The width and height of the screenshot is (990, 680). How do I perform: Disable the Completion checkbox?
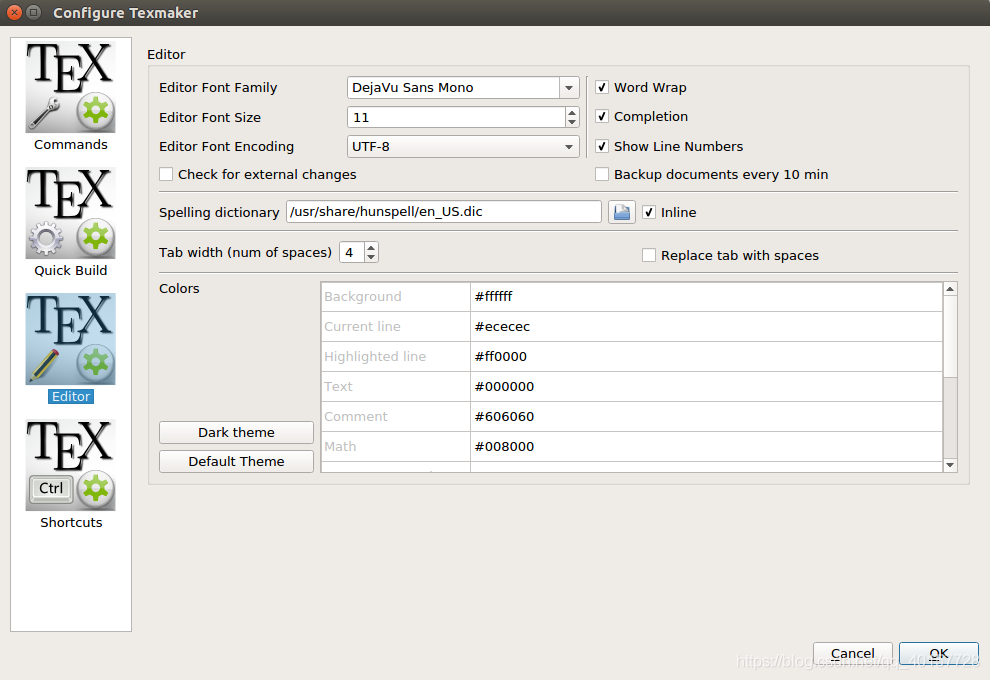(x=602, y=116)
